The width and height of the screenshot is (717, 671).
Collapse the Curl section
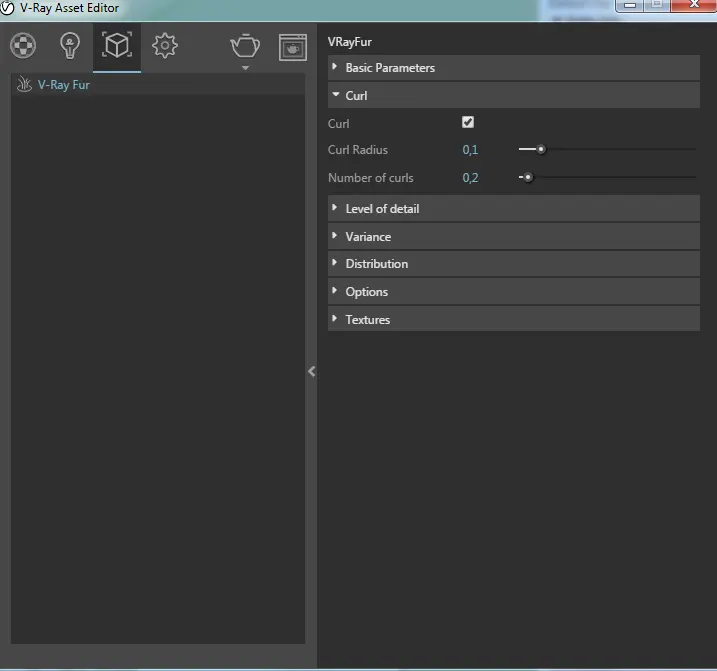pyautogui.click(x=356, y=96)
